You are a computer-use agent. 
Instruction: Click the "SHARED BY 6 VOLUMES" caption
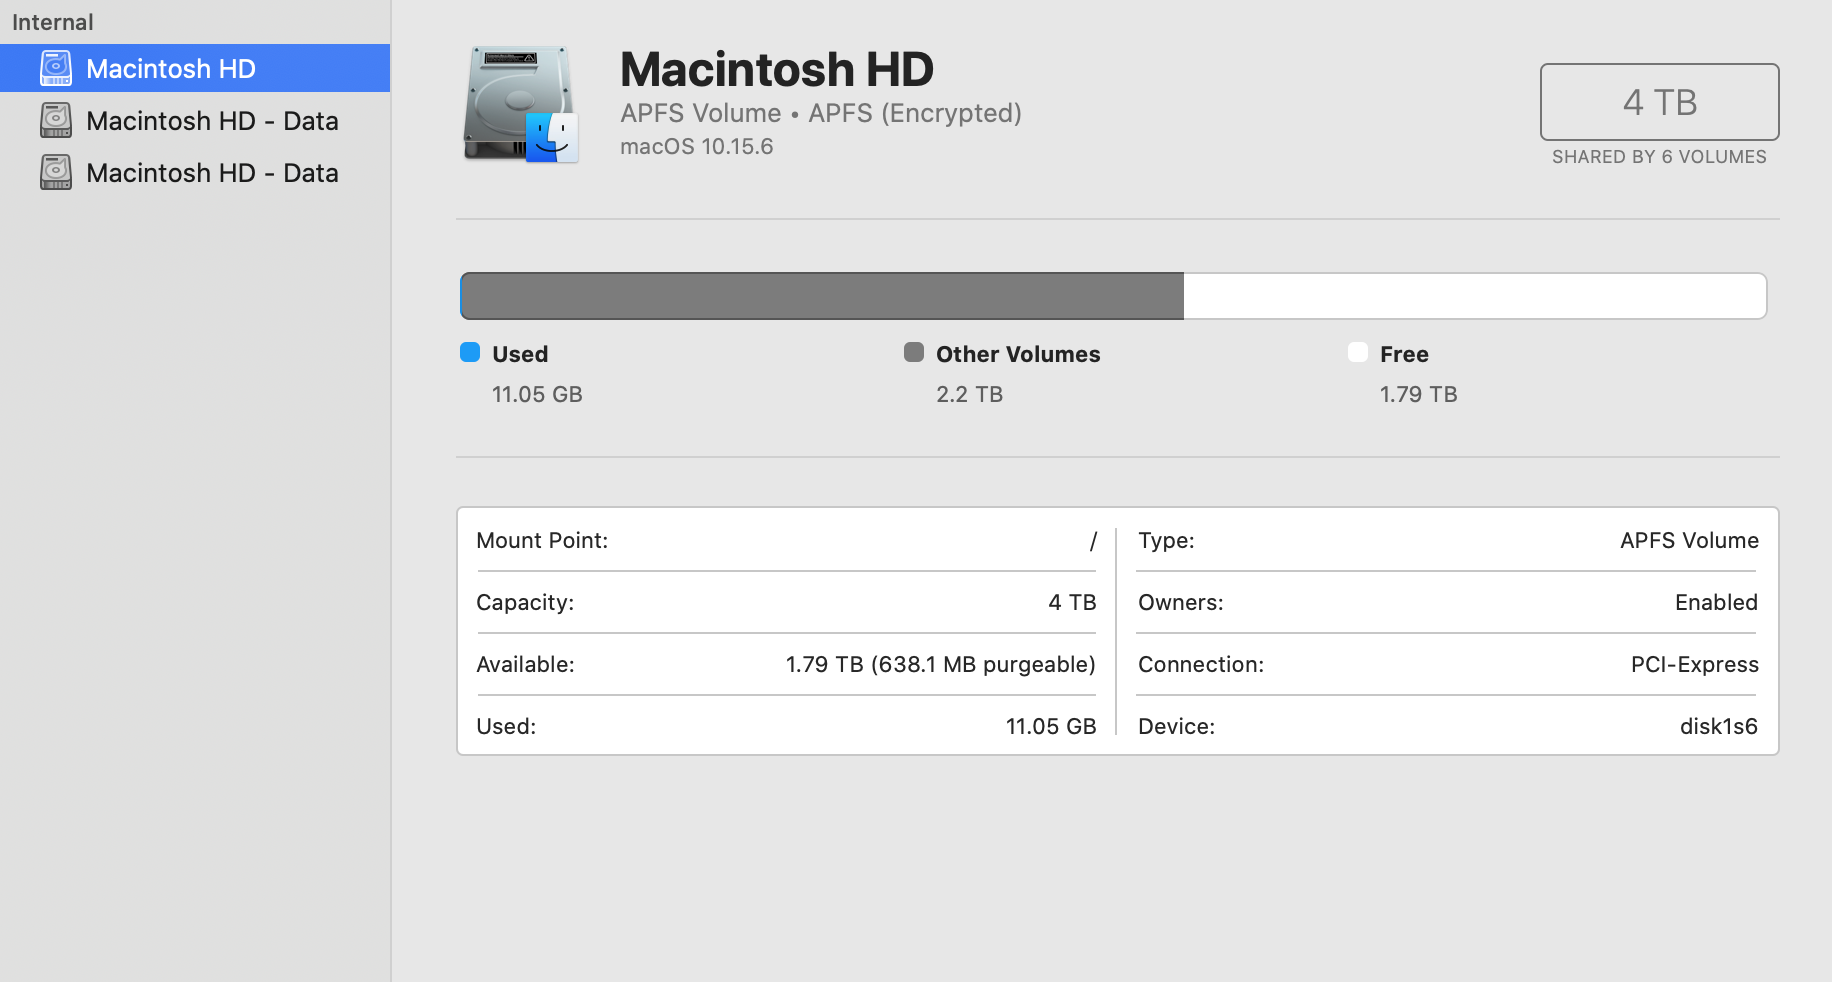[x=1659, y=157]
